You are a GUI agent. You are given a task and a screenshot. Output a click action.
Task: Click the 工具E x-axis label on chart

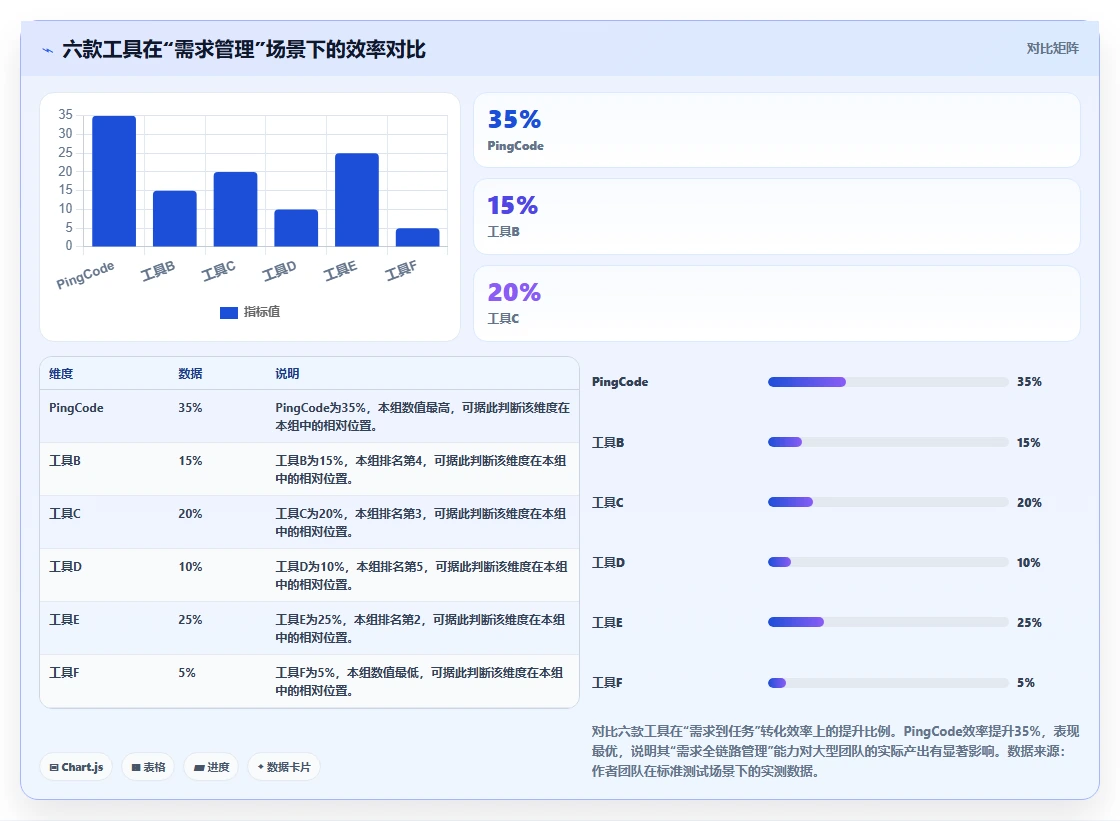(340, 271)
